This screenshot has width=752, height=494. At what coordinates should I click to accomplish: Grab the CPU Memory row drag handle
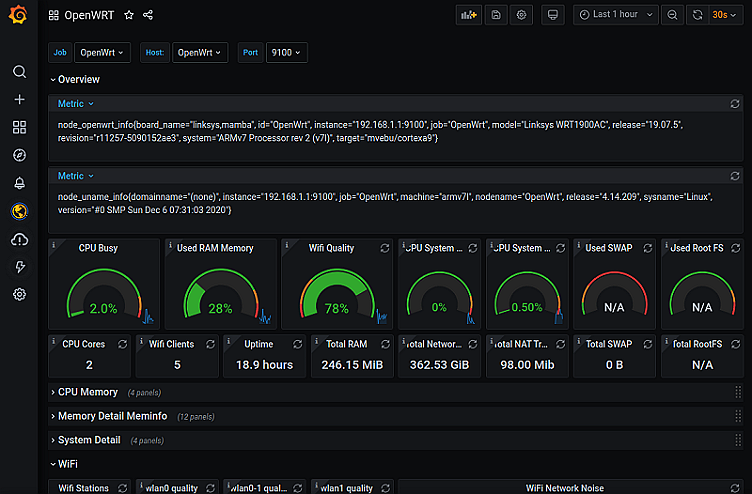pos(738,392)
